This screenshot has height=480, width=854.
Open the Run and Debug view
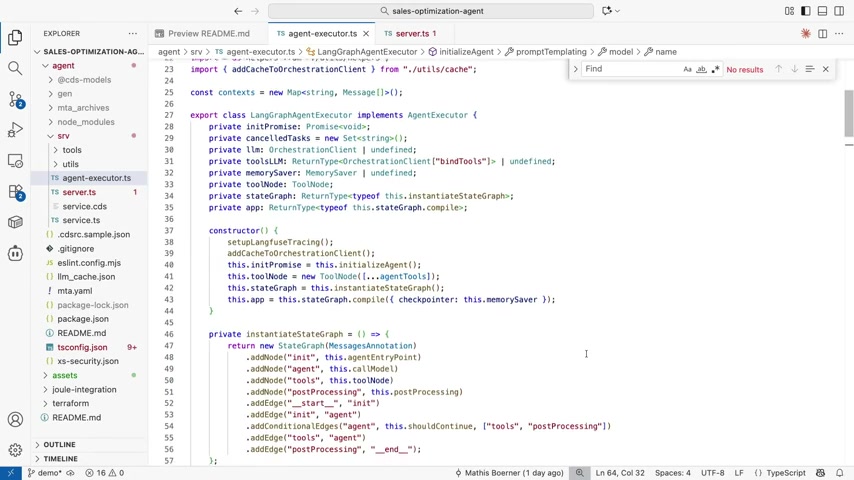click(x=15, y=130)
